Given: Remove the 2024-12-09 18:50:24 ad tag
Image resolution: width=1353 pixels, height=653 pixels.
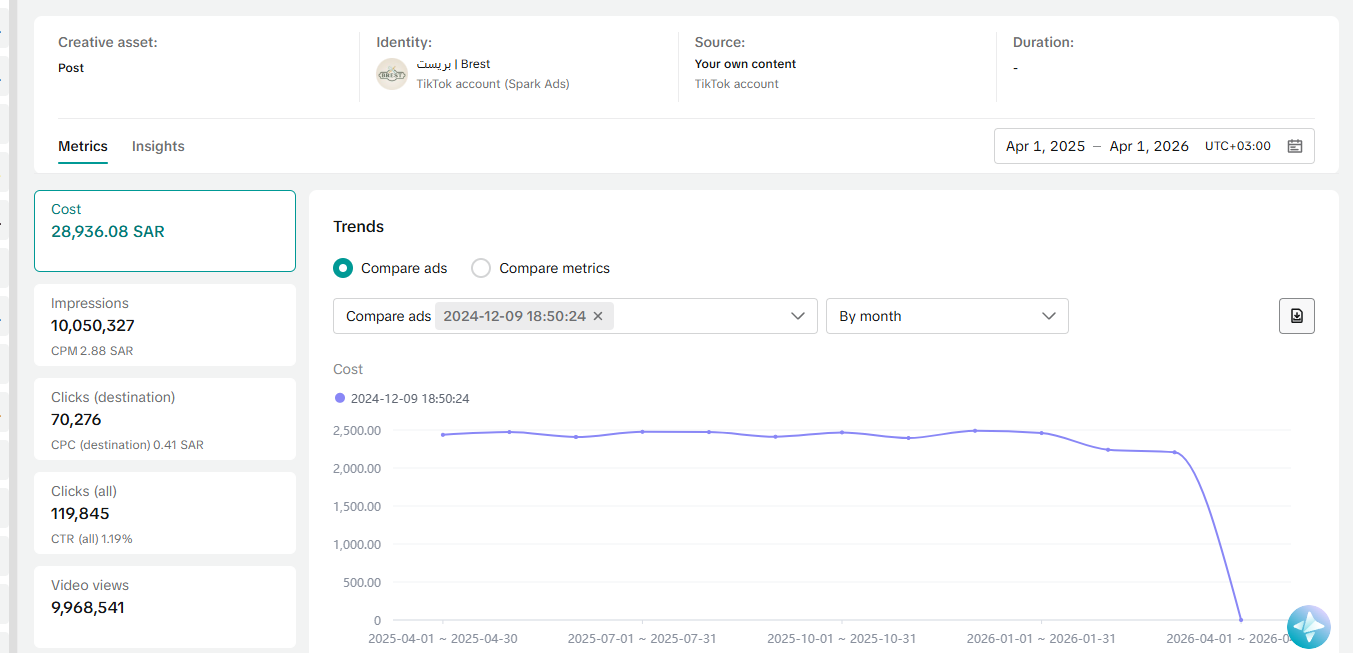Looking at the screenshot, I should pos(598,316).
